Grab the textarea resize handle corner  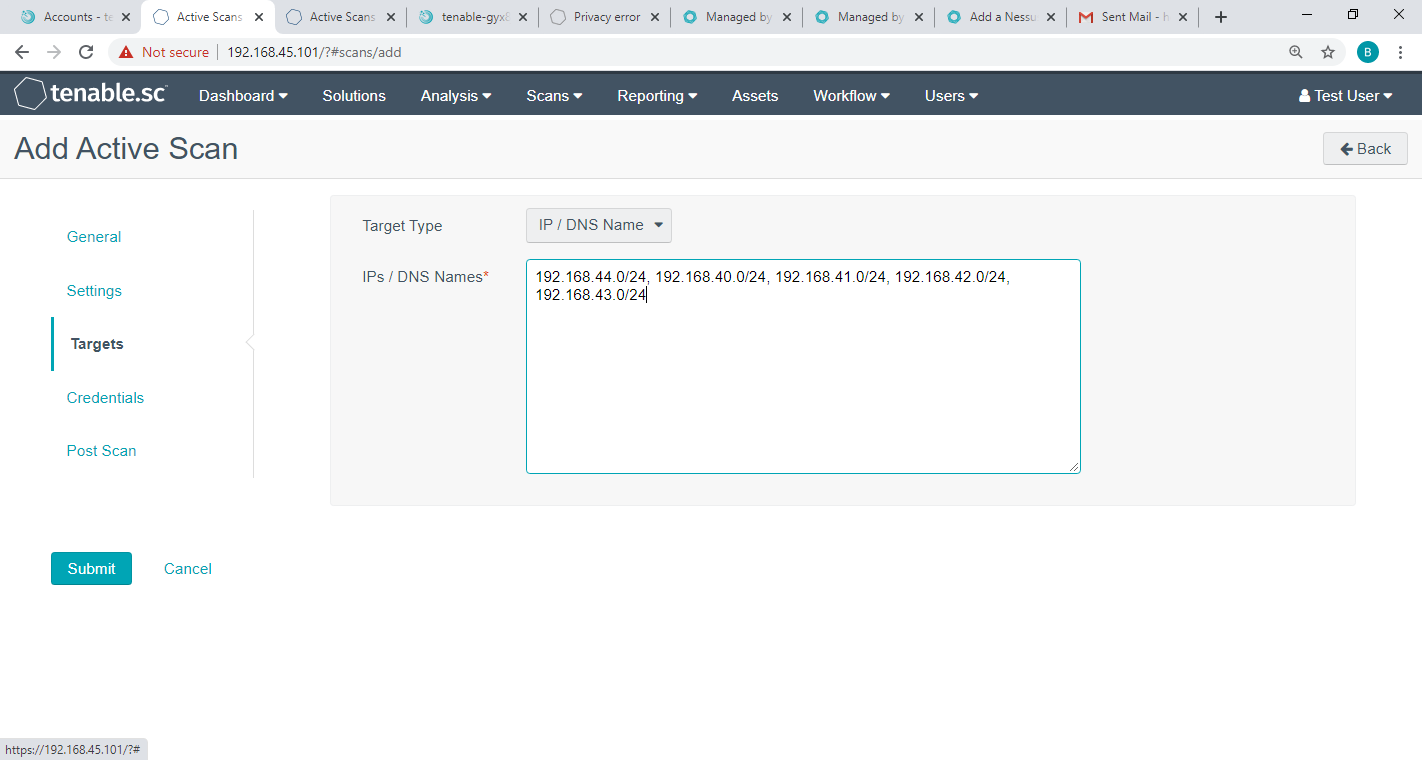coord(1074,467)
